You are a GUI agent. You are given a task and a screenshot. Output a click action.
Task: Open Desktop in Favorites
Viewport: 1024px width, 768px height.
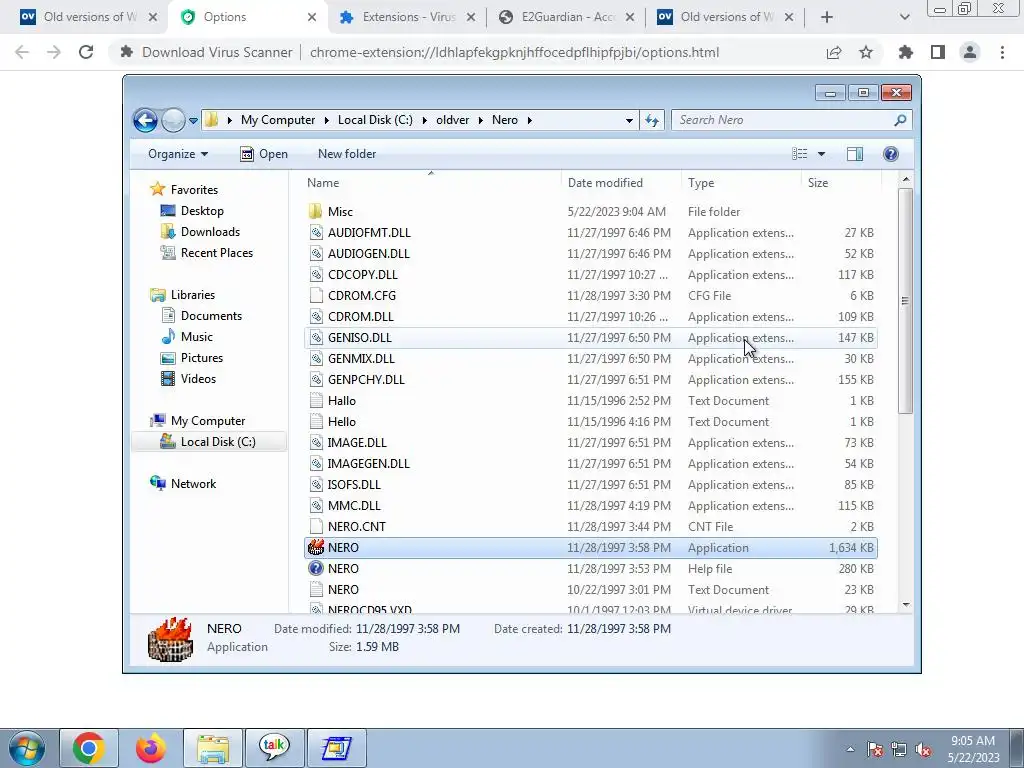(202, 211)
